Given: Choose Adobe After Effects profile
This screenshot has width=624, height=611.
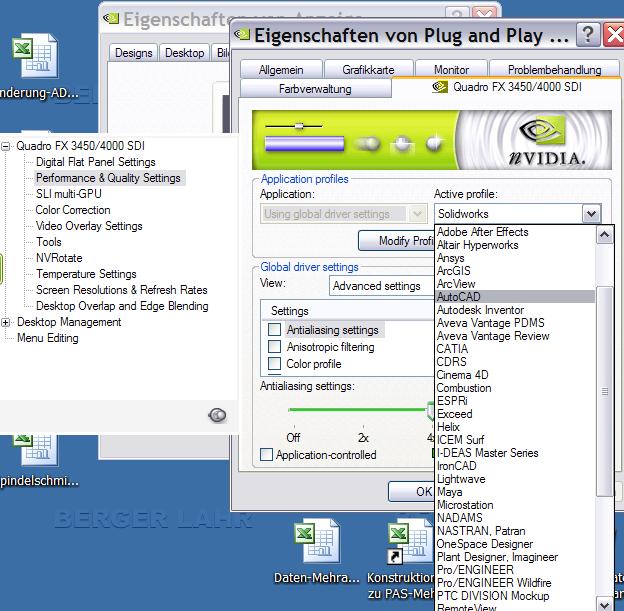Looking at the screenshot, I should point(515,232).
